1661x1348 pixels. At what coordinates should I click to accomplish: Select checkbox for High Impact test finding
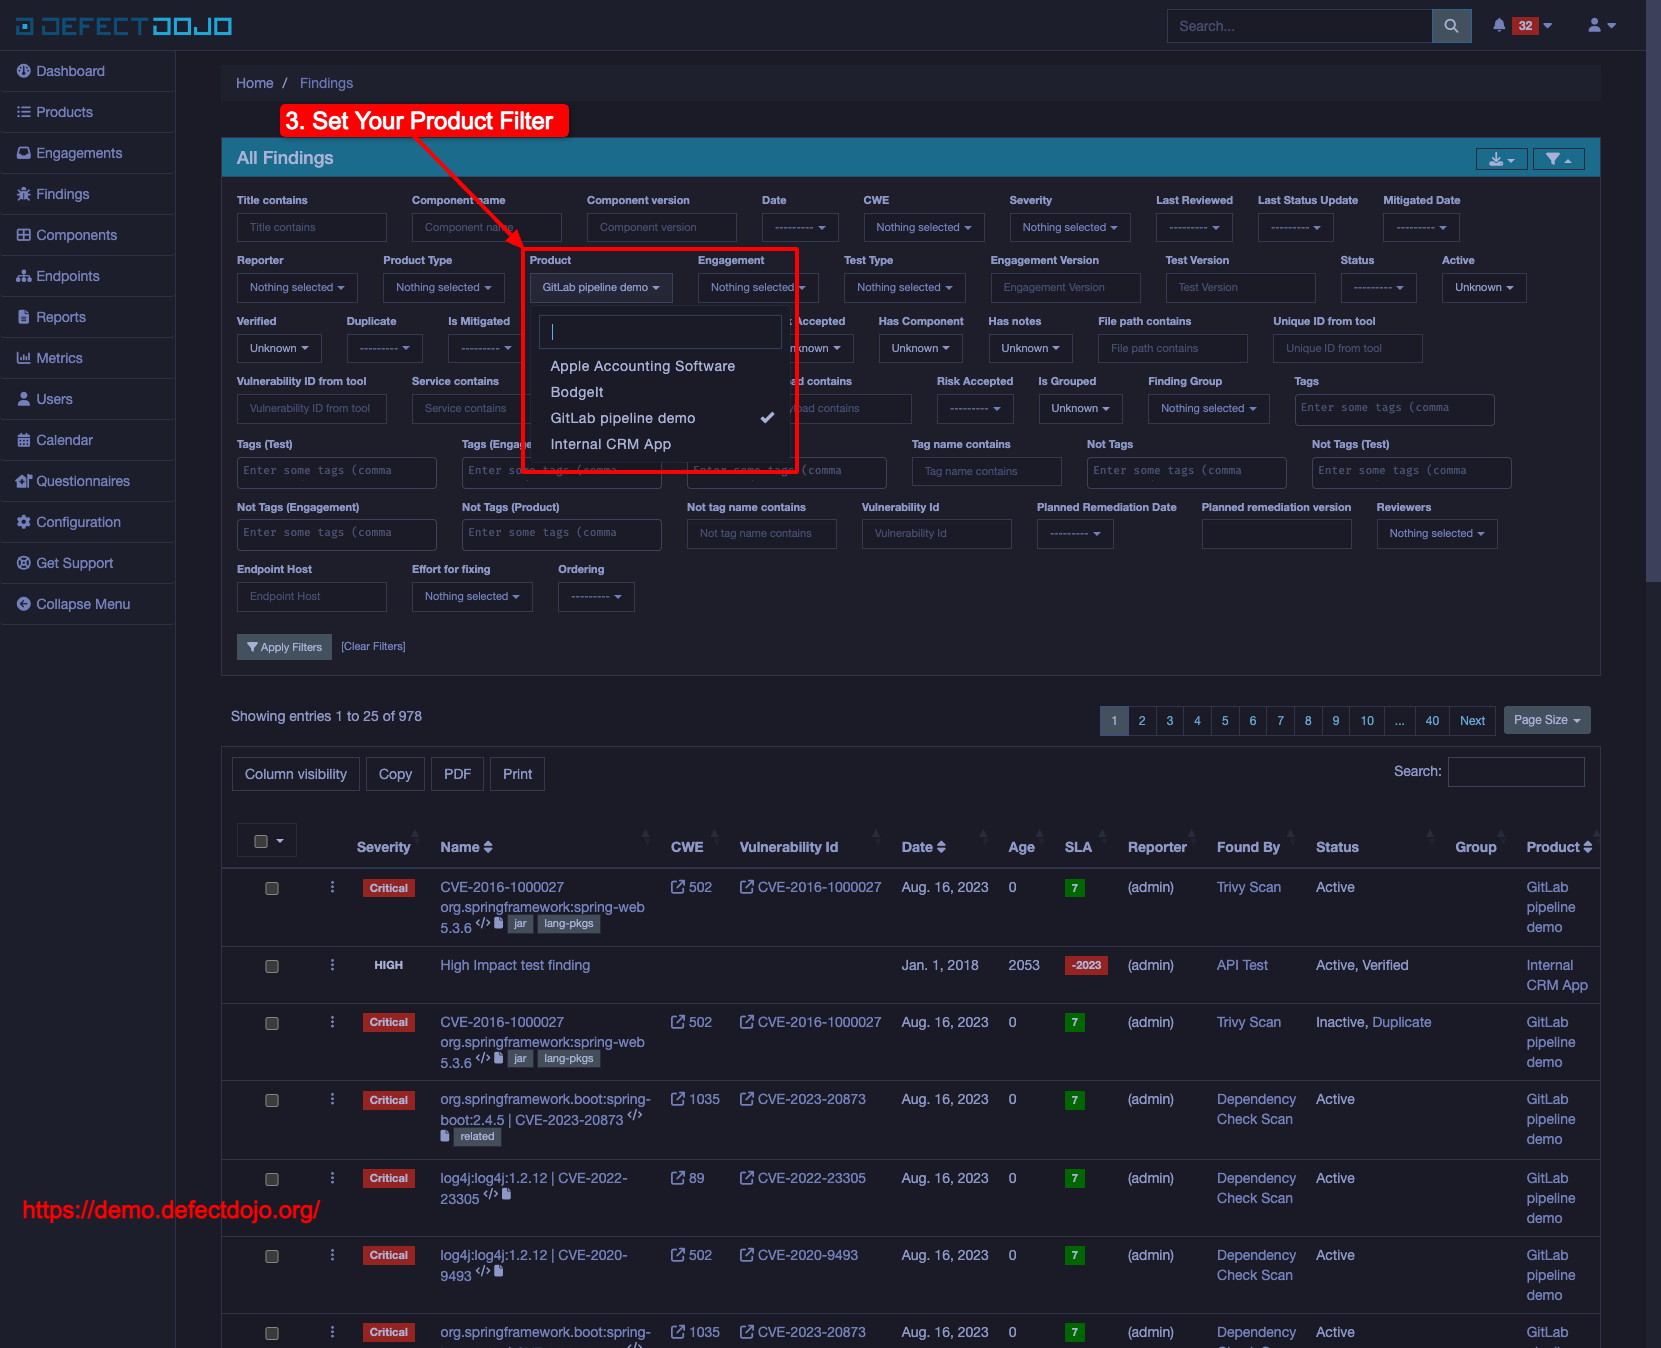272,966
